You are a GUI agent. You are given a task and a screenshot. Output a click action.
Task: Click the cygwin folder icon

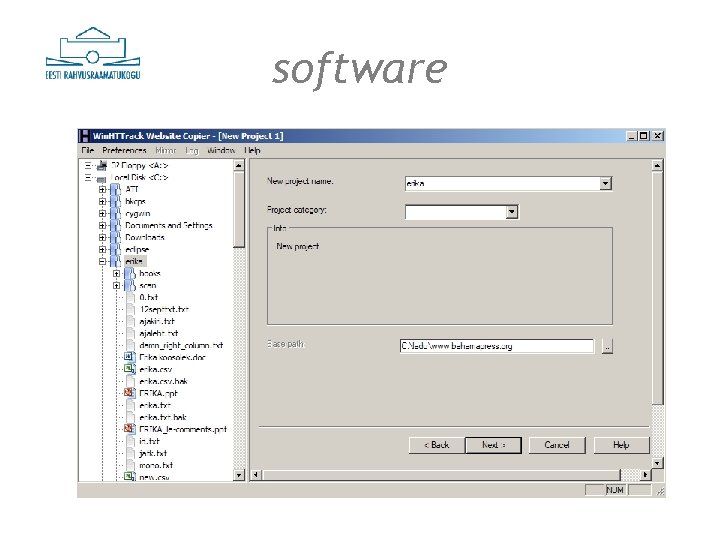(x=116, y=214)
